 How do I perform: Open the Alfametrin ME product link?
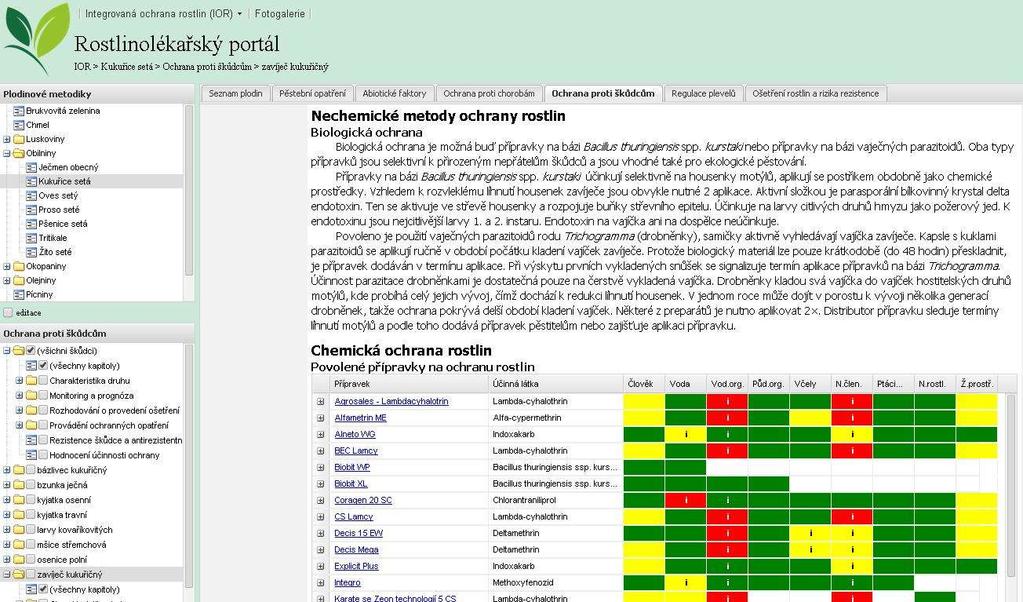click(x=360, y=418)
